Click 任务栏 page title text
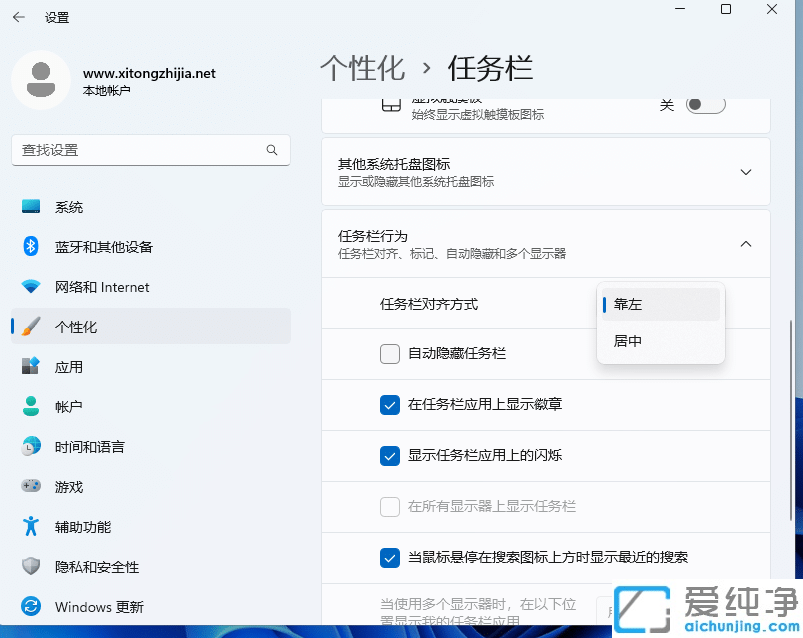 [490, 68]
